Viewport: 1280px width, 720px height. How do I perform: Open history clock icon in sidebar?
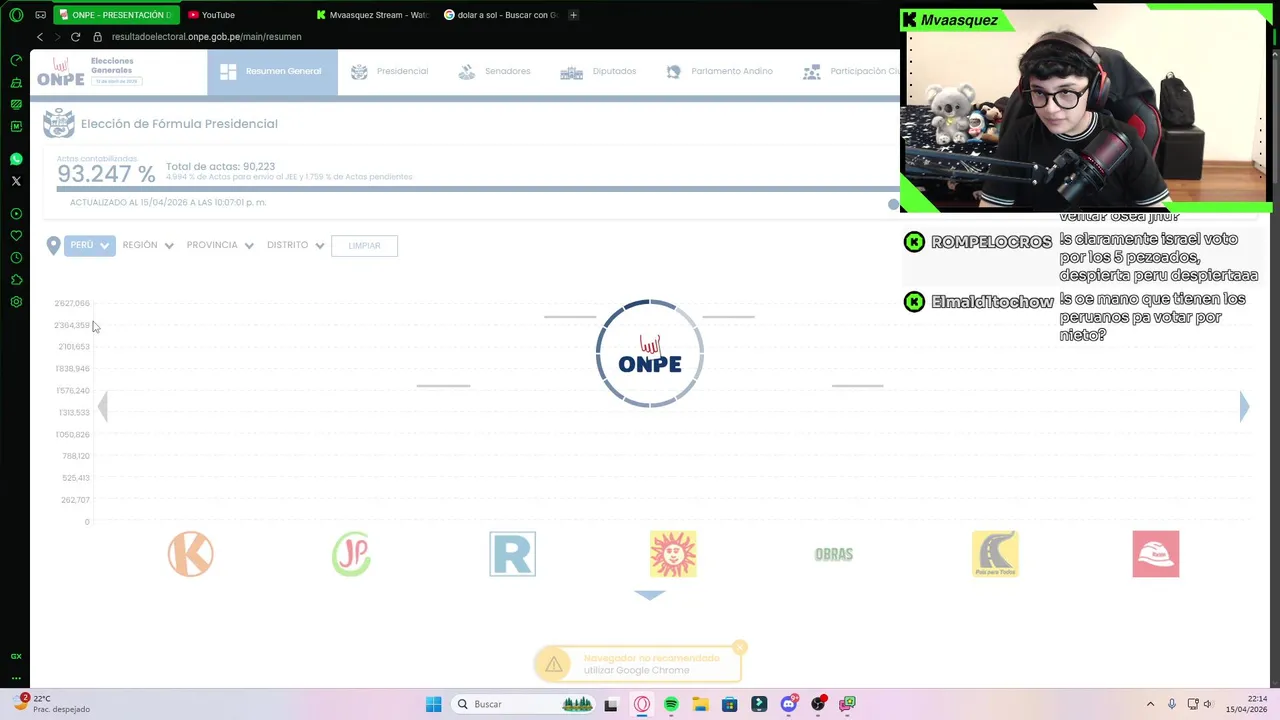tap(16, 258)
